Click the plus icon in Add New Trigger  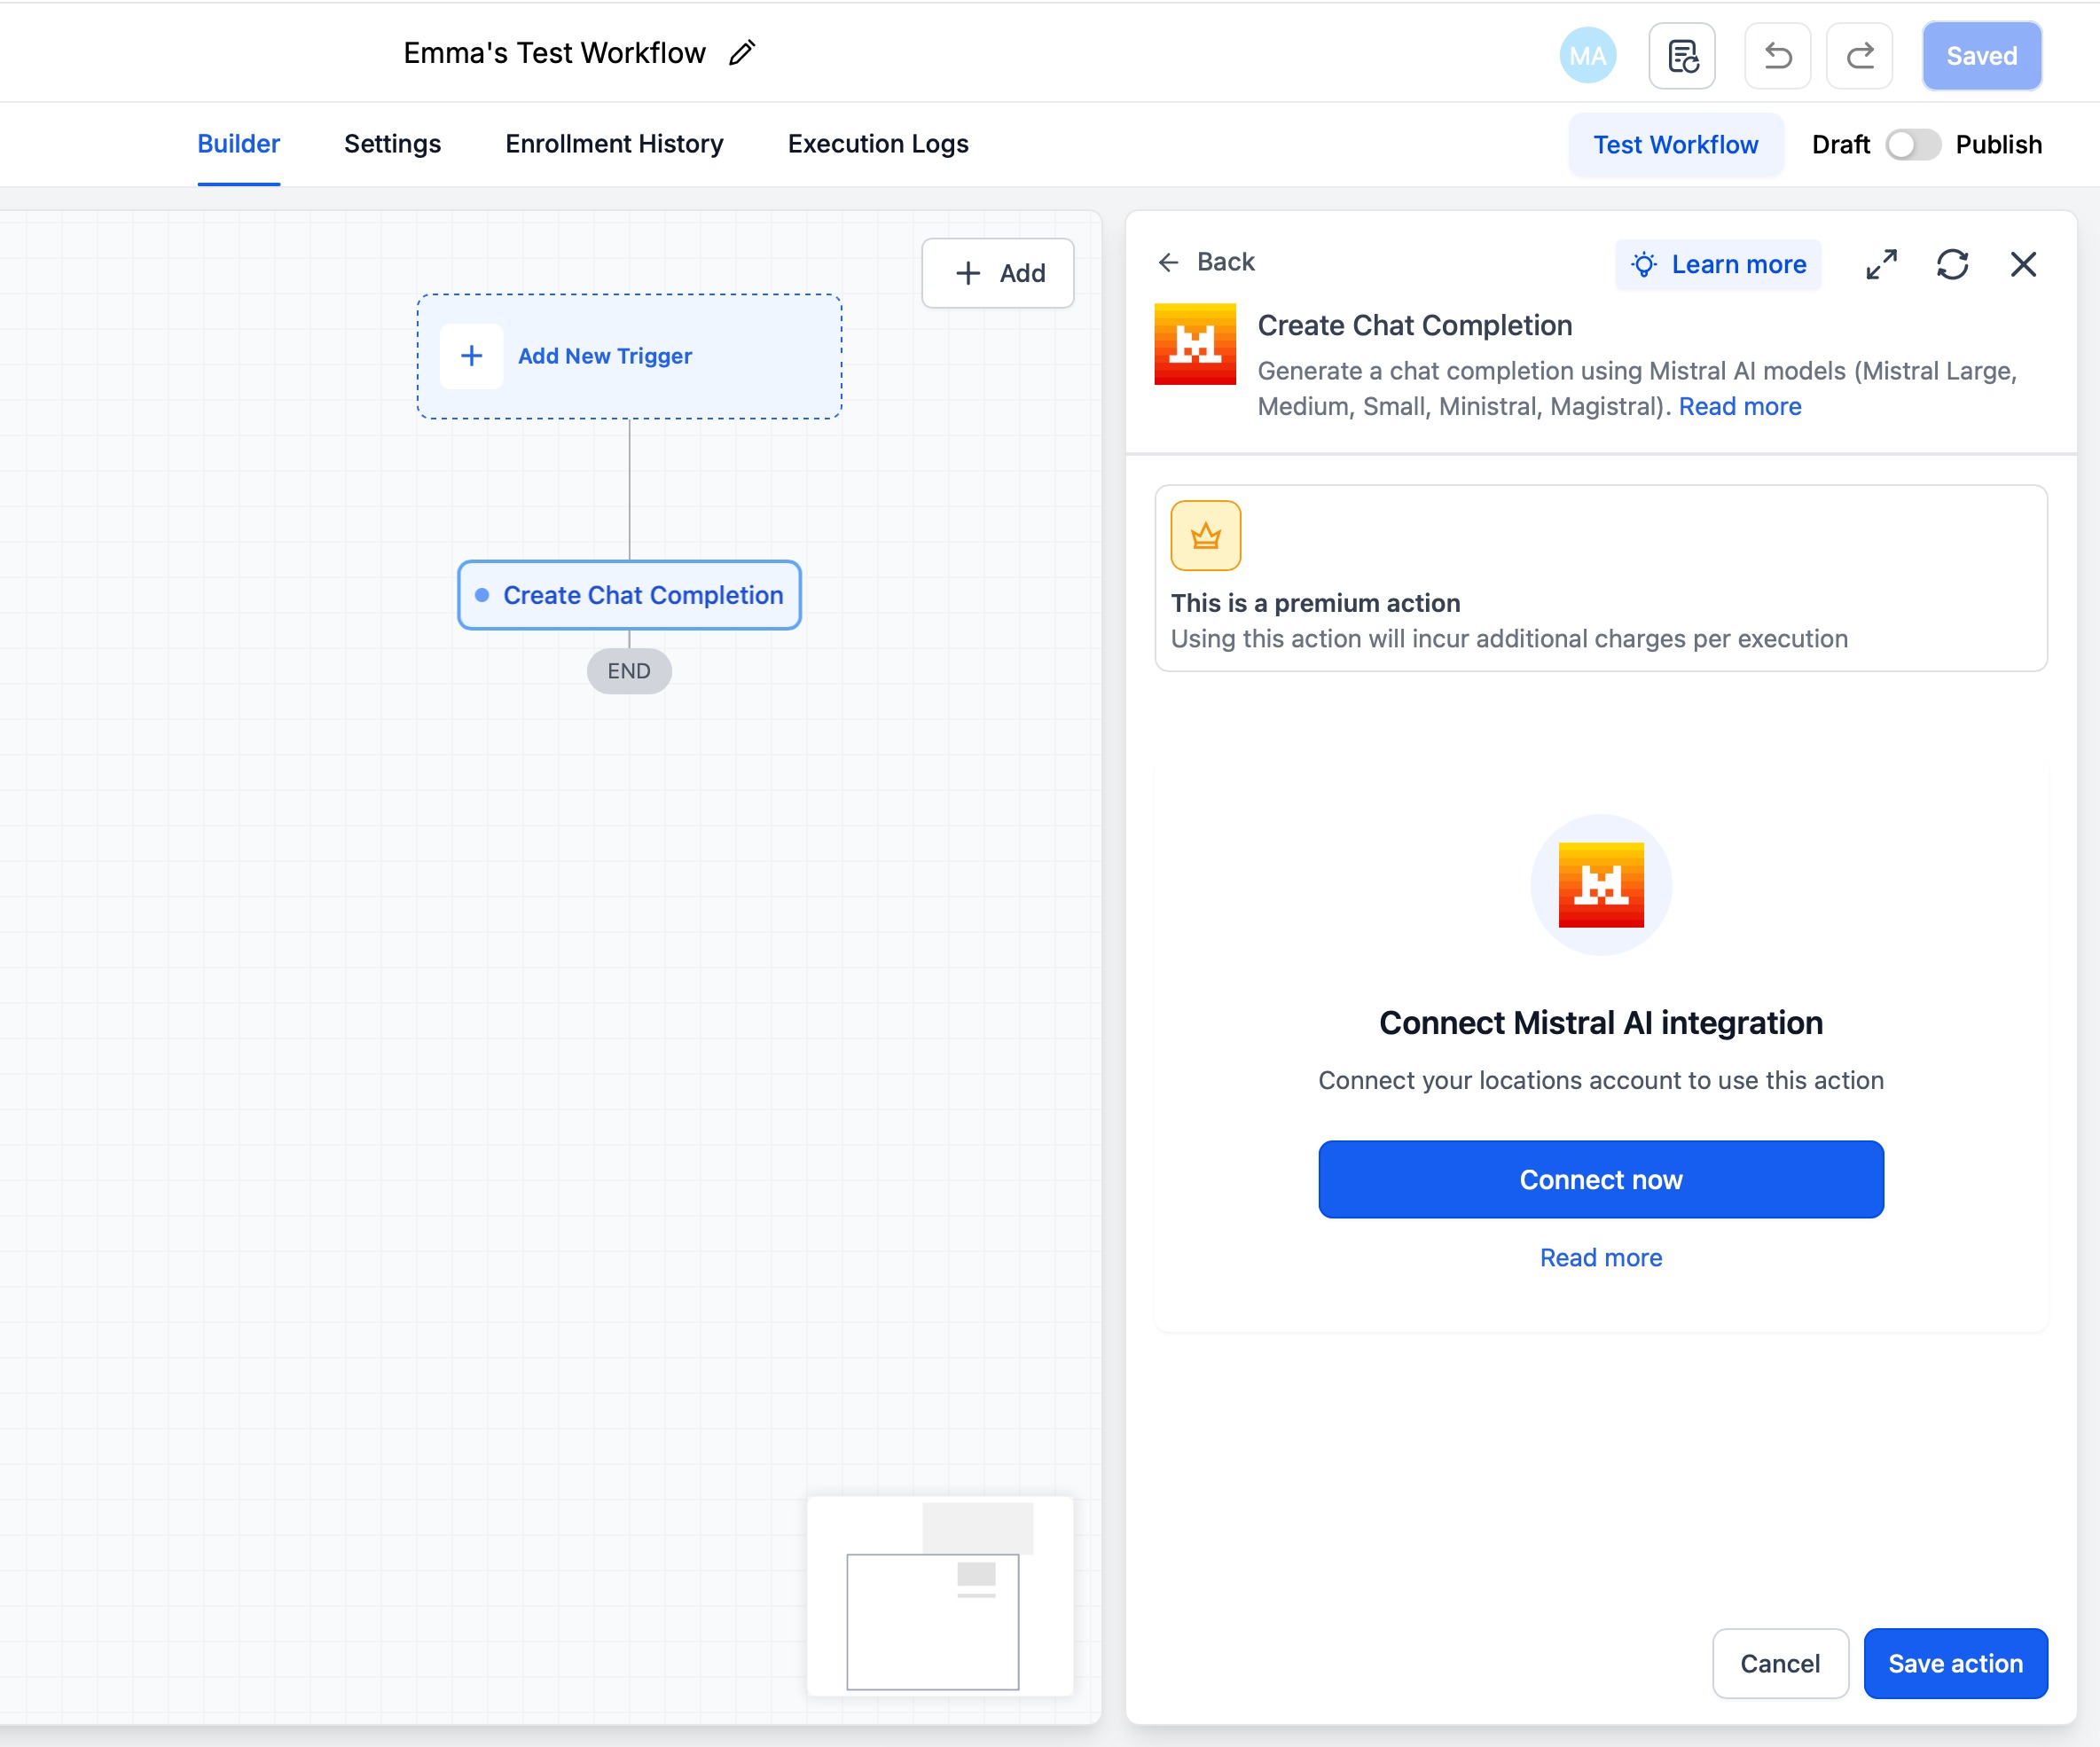[471, 356]
